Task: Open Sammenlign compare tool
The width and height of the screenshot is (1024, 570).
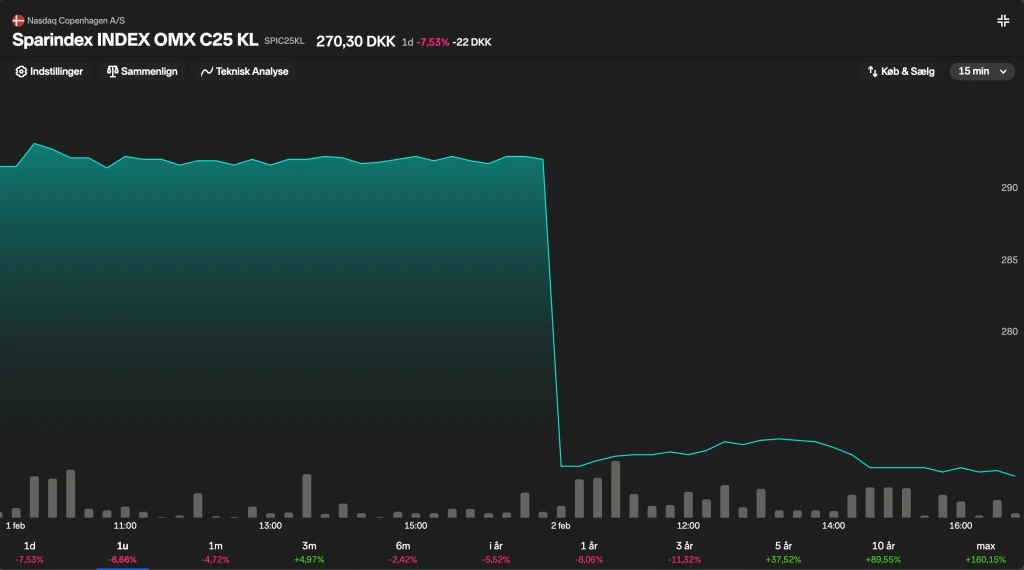Action: tap(142, 71)
